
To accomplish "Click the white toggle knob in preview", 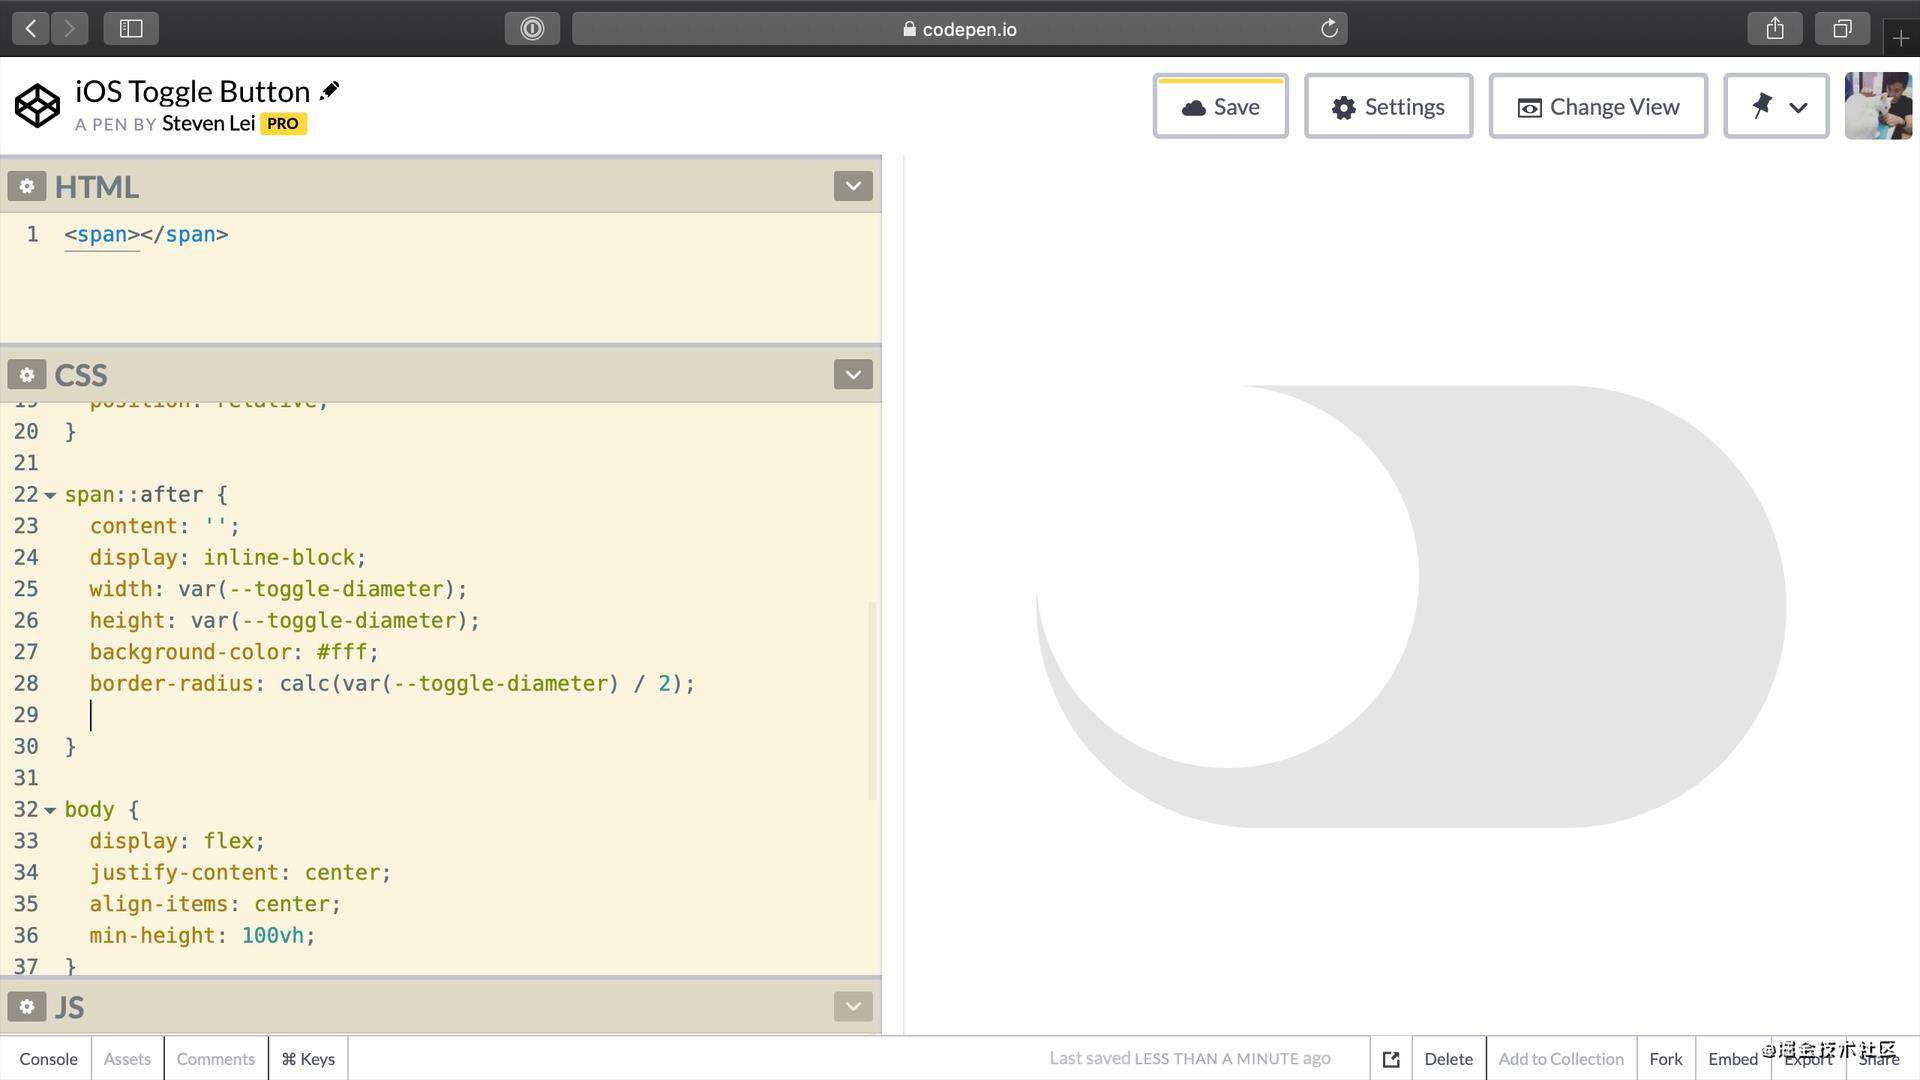I will pyautogui.click(x=1227, y=577).
